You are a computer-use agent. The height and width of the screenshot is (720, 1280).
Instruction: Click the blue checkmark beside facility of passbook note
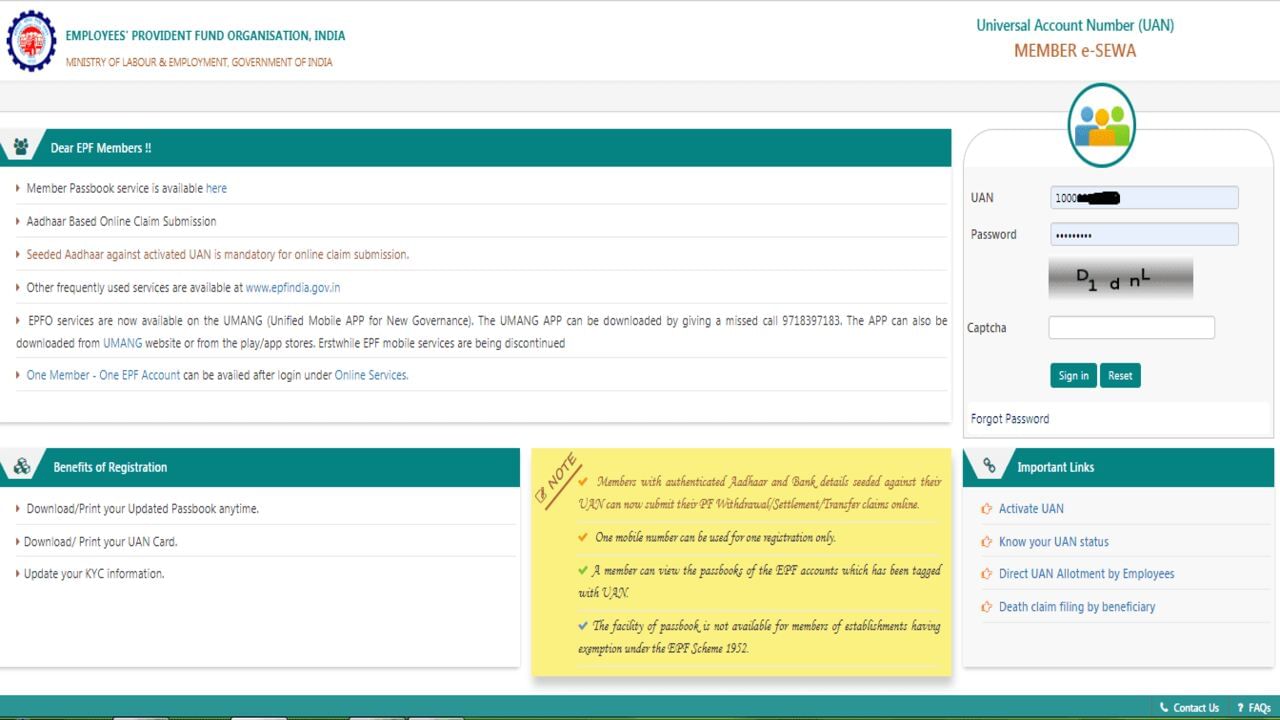coord(583,626)
